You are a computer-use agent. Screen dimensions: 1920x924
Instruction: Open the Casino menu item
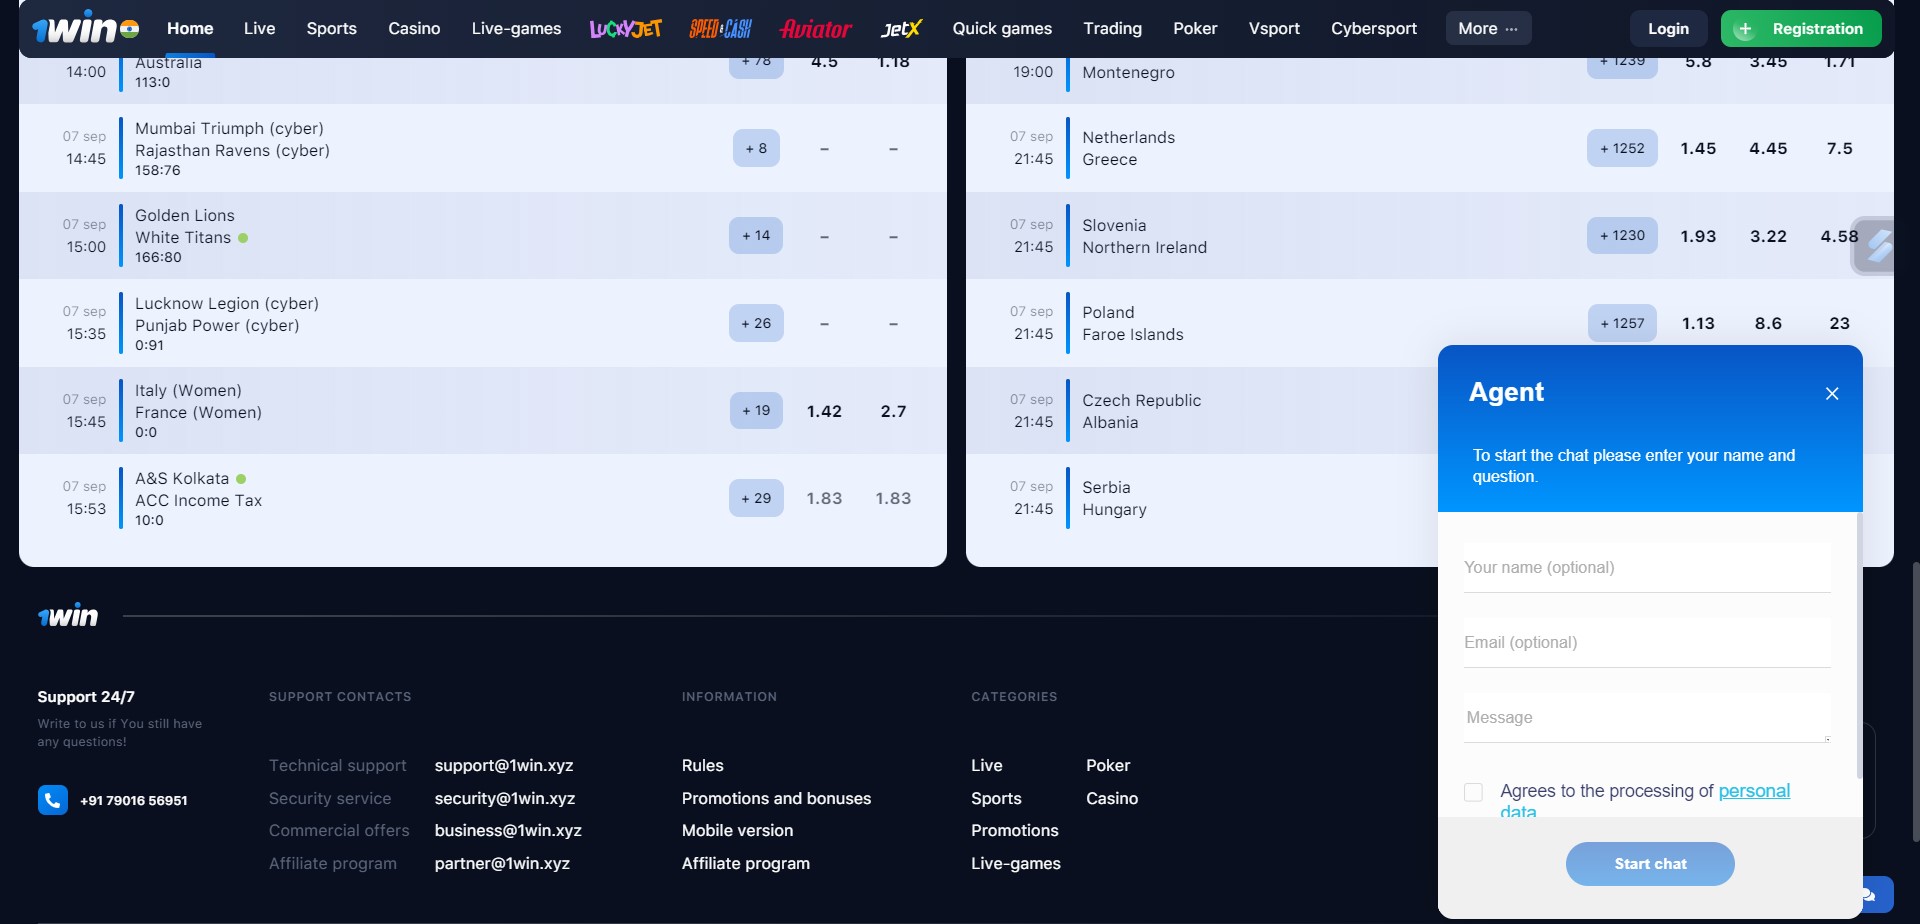[413, 28]
